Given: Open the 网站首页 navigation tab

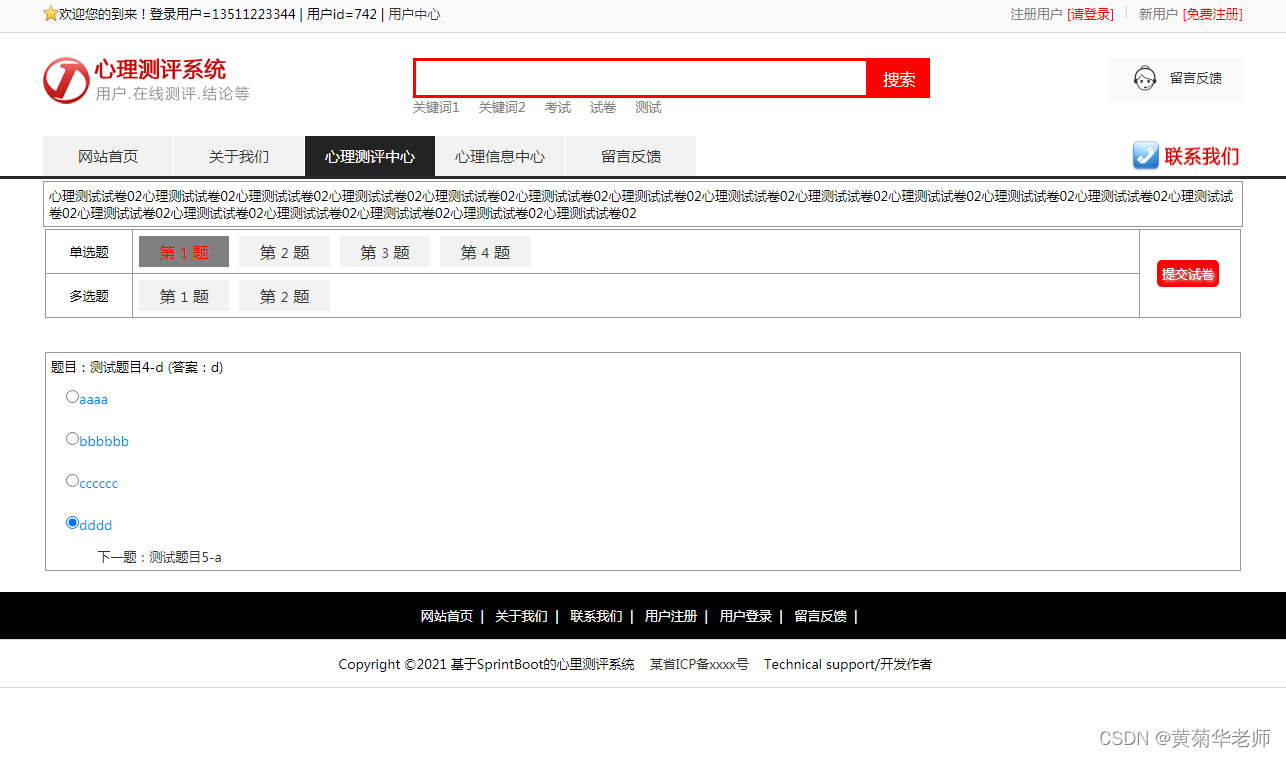Looking at the screenshot, I should pyautogui.click(x=107, y=156).
